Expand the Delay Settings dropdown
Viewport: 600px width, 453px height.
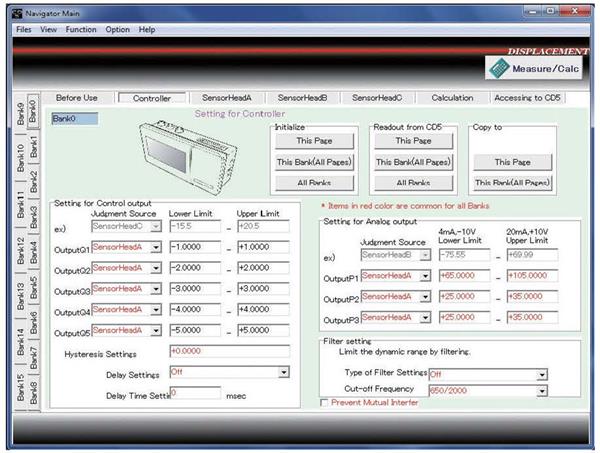point(284,372)
